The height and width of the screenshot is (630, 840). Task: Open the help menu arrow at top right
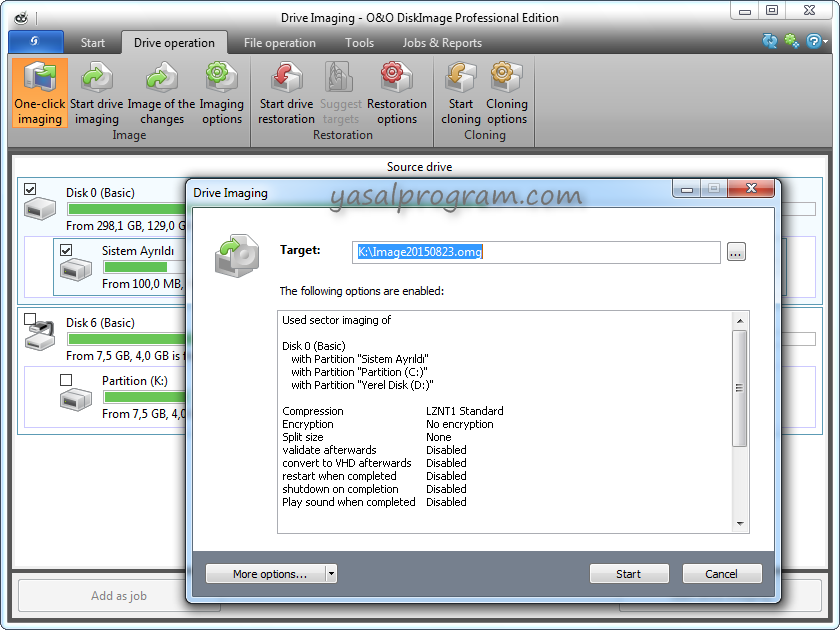(826, 42)
